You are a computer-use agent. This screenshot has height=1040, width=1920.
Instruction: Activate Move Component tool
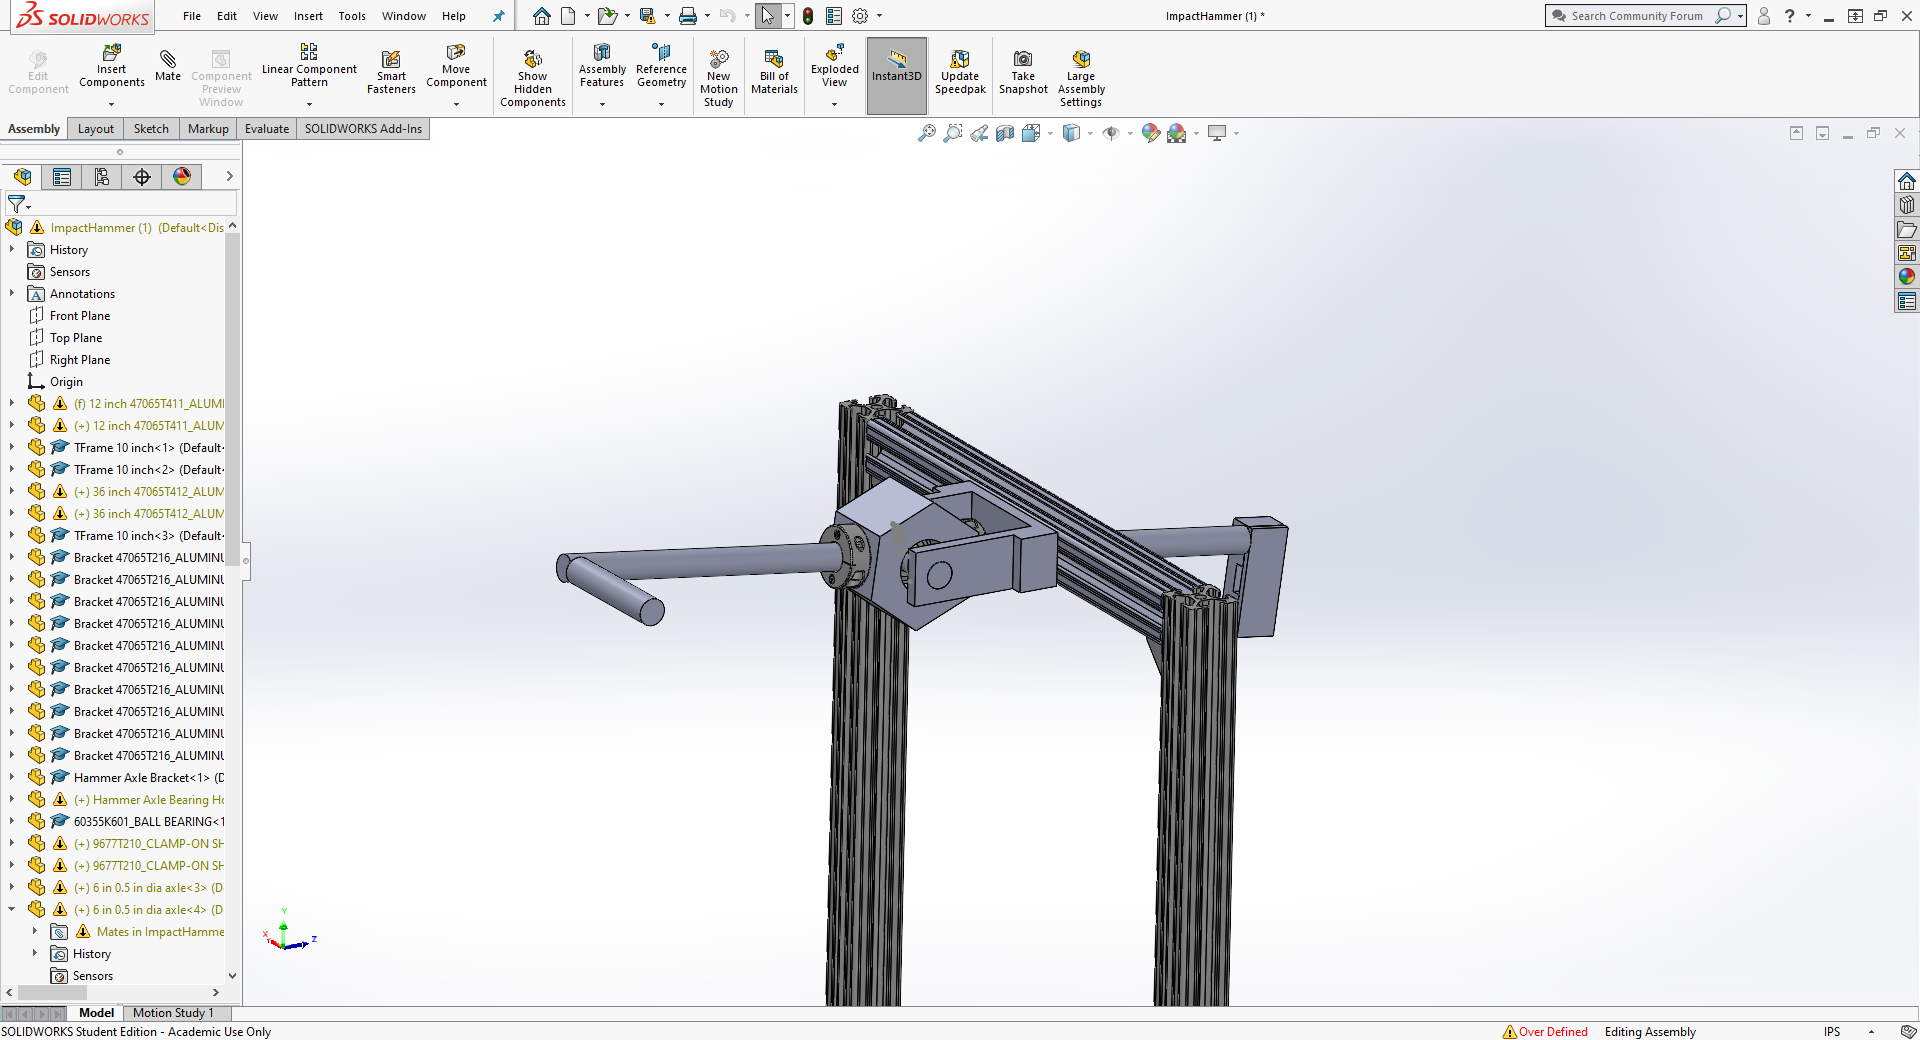coord(456,66)
